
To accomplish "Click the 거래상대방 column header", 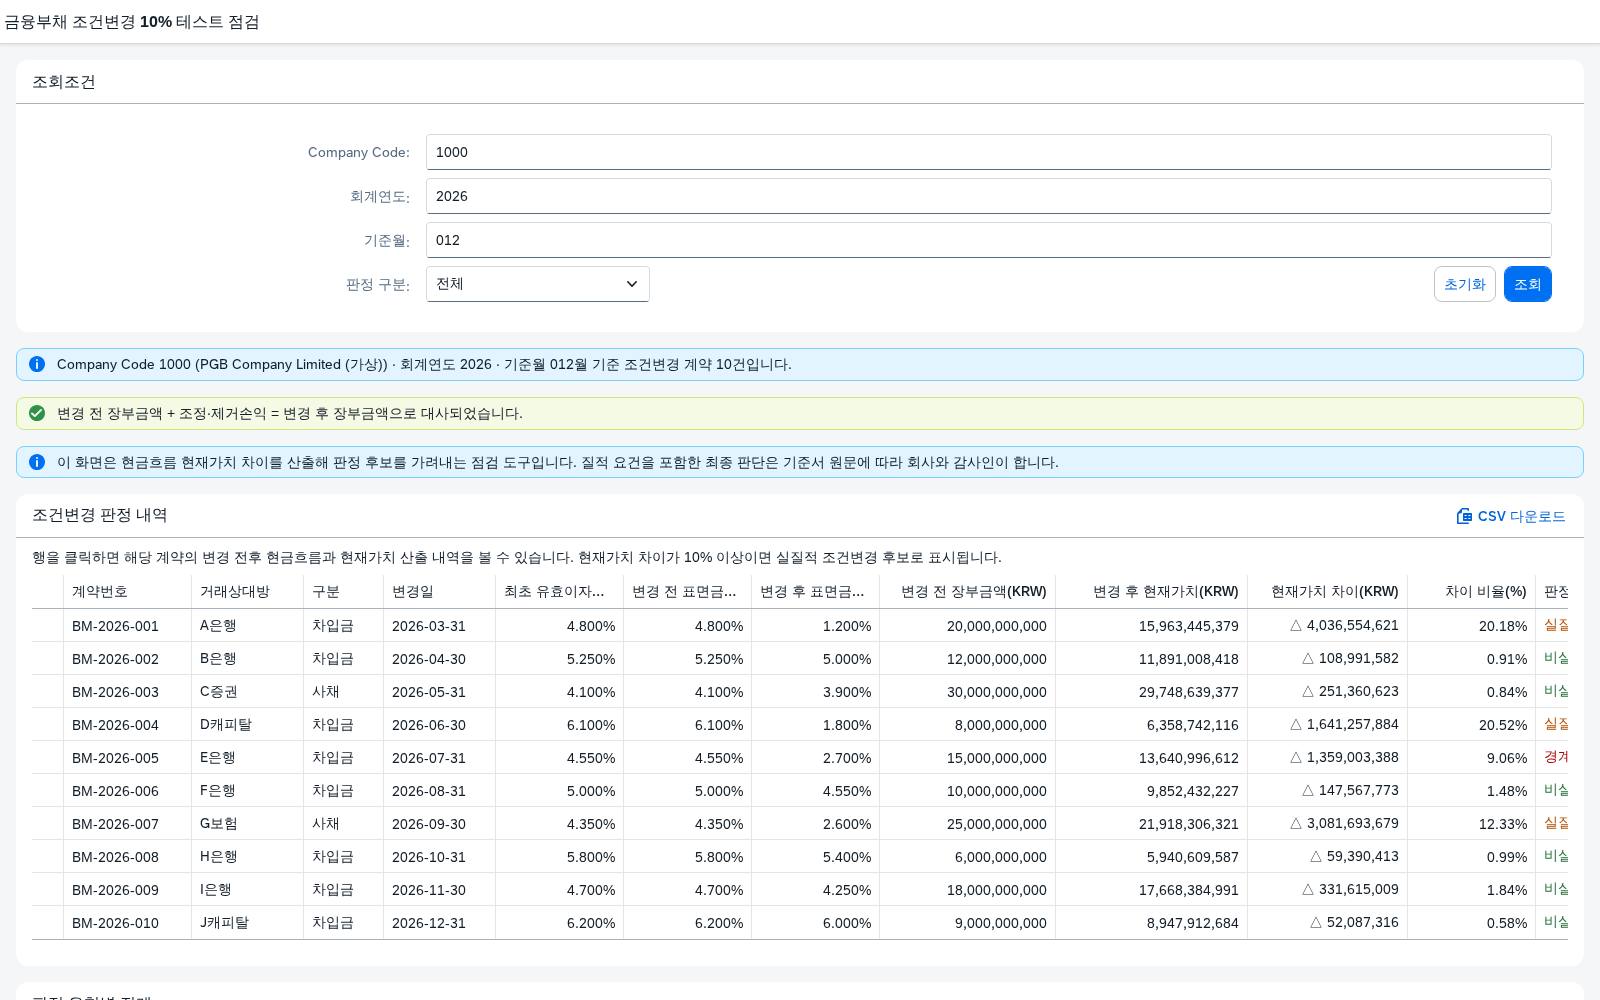I will (x=247, y=591).
